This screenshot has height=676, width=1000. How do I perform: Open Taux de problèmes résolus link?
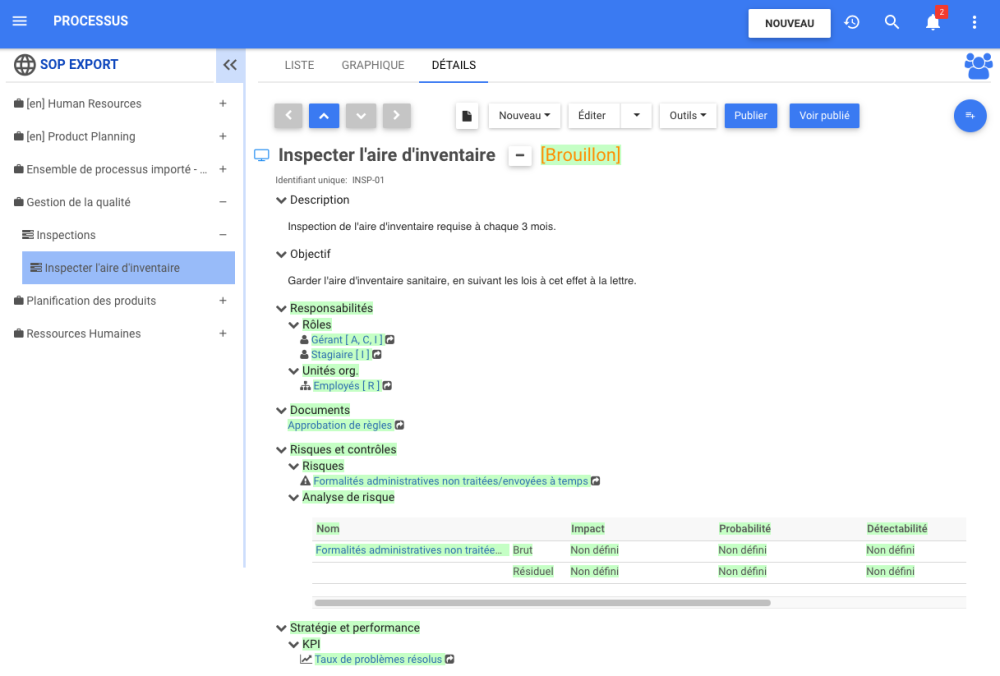pos(378,659)
